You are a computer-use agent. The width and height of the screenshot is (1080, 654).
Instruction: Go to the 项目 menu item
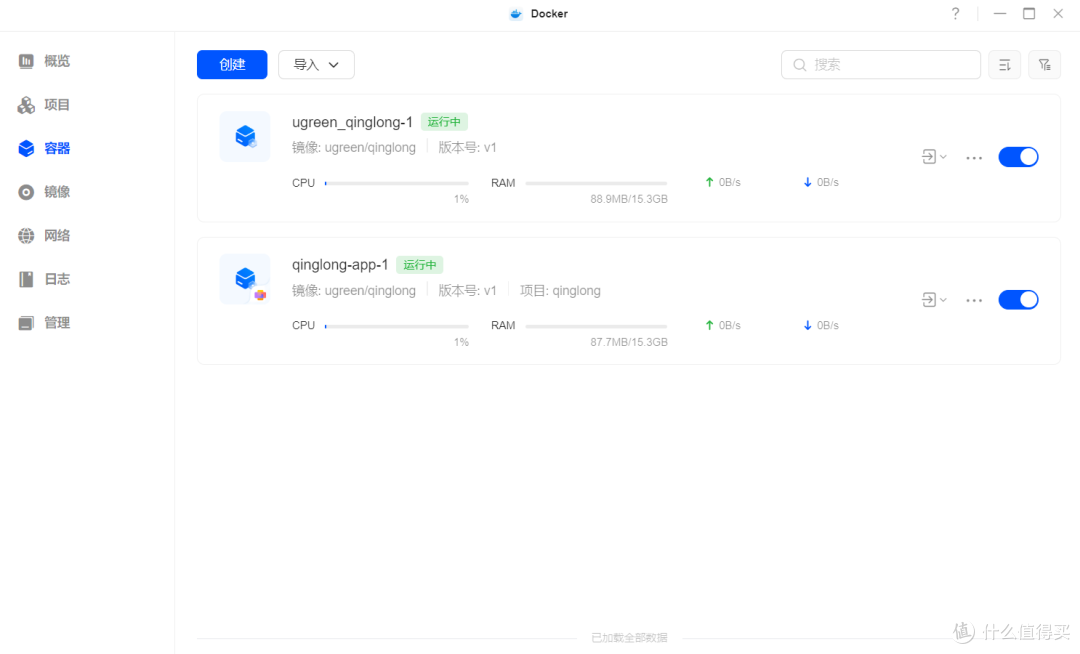[57, 105]
